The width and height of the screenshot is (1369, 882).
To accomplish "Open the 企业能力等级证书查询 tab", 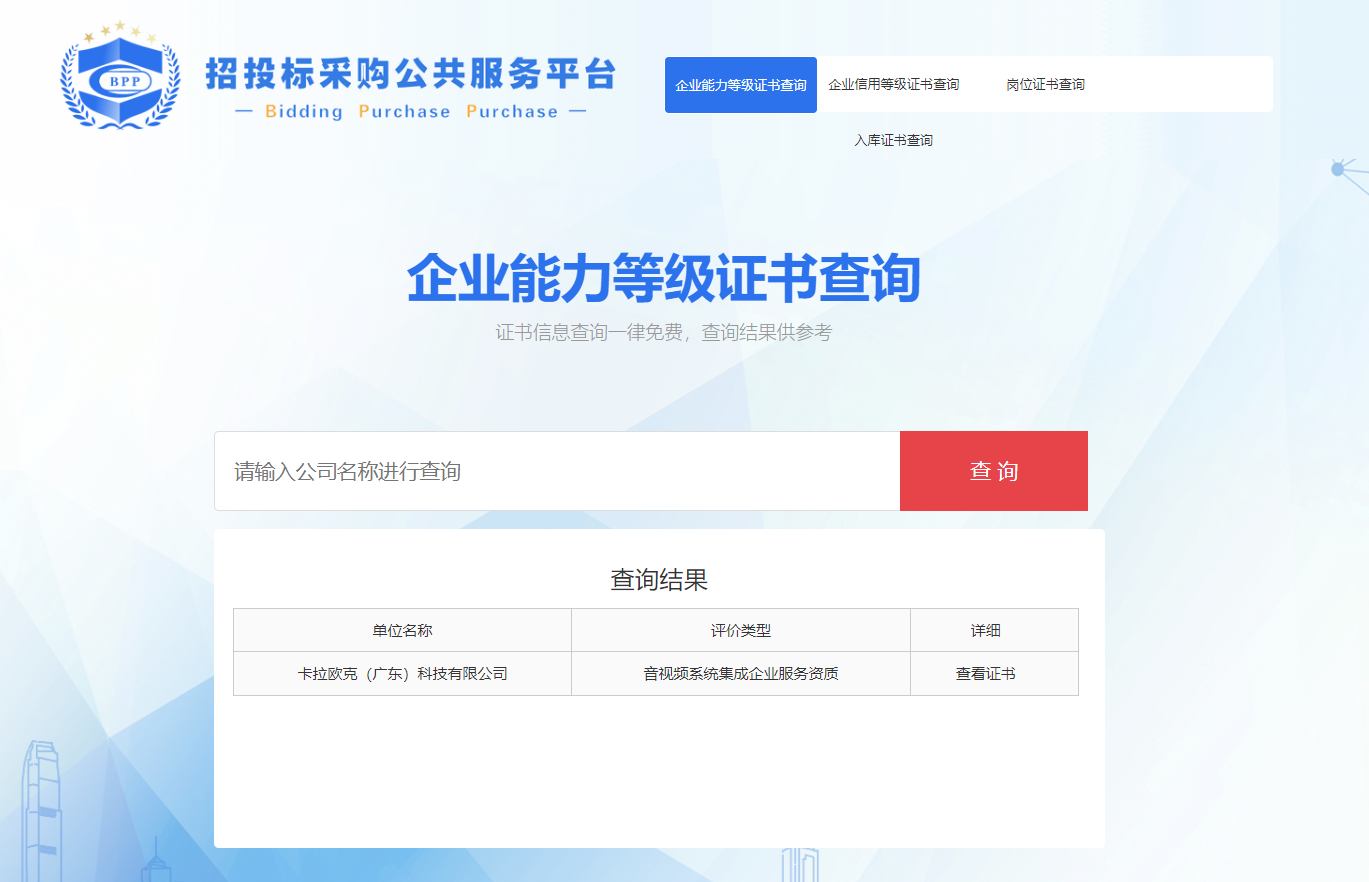I will click(741, 85).
